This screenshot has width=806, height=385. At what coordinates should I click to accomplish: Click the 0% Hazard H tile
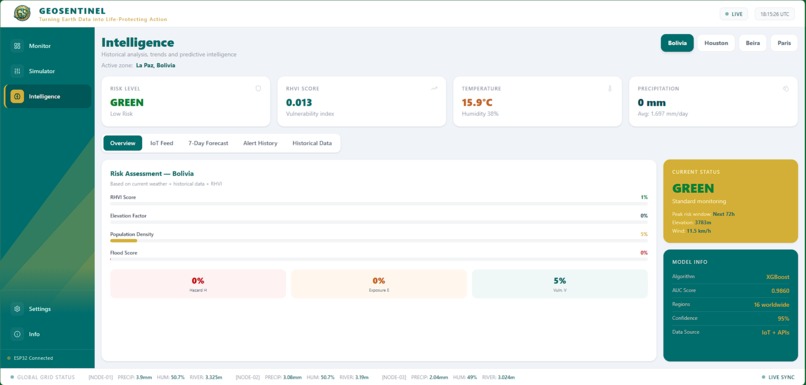(198, 284)
